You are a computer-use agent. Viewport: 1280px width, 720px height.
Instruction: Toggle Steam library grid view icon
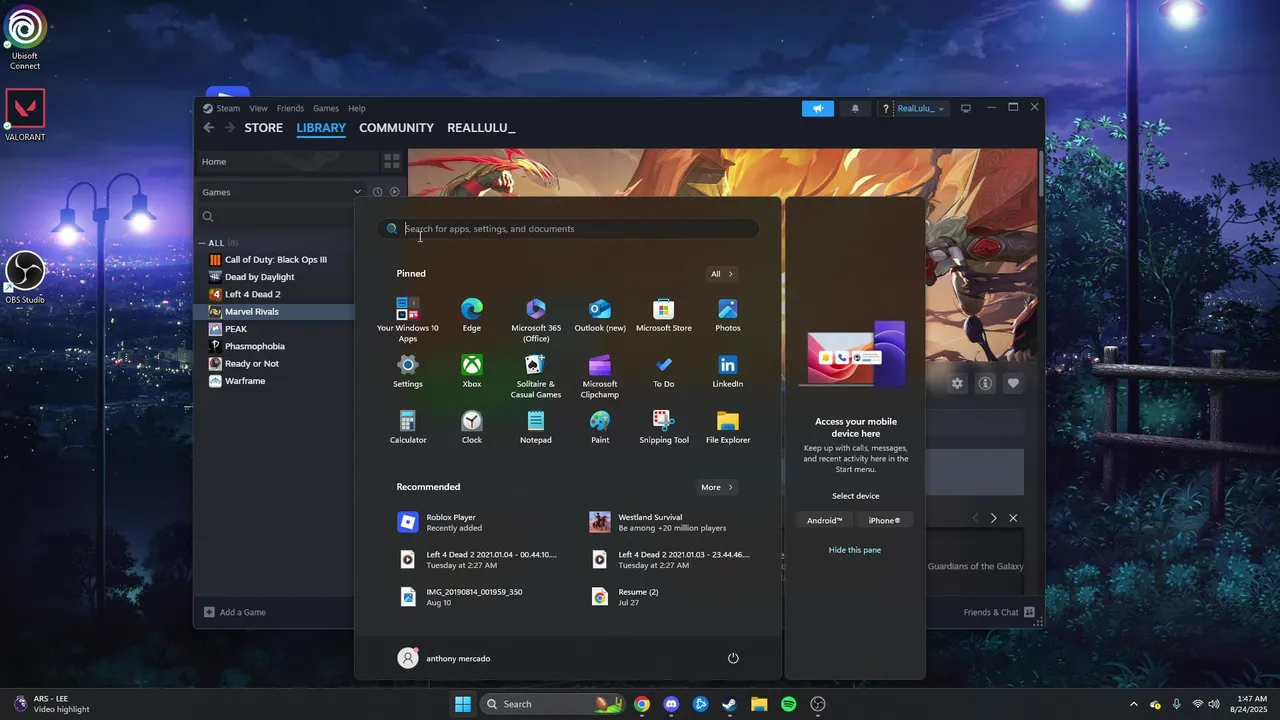click(x=392, y=161)
